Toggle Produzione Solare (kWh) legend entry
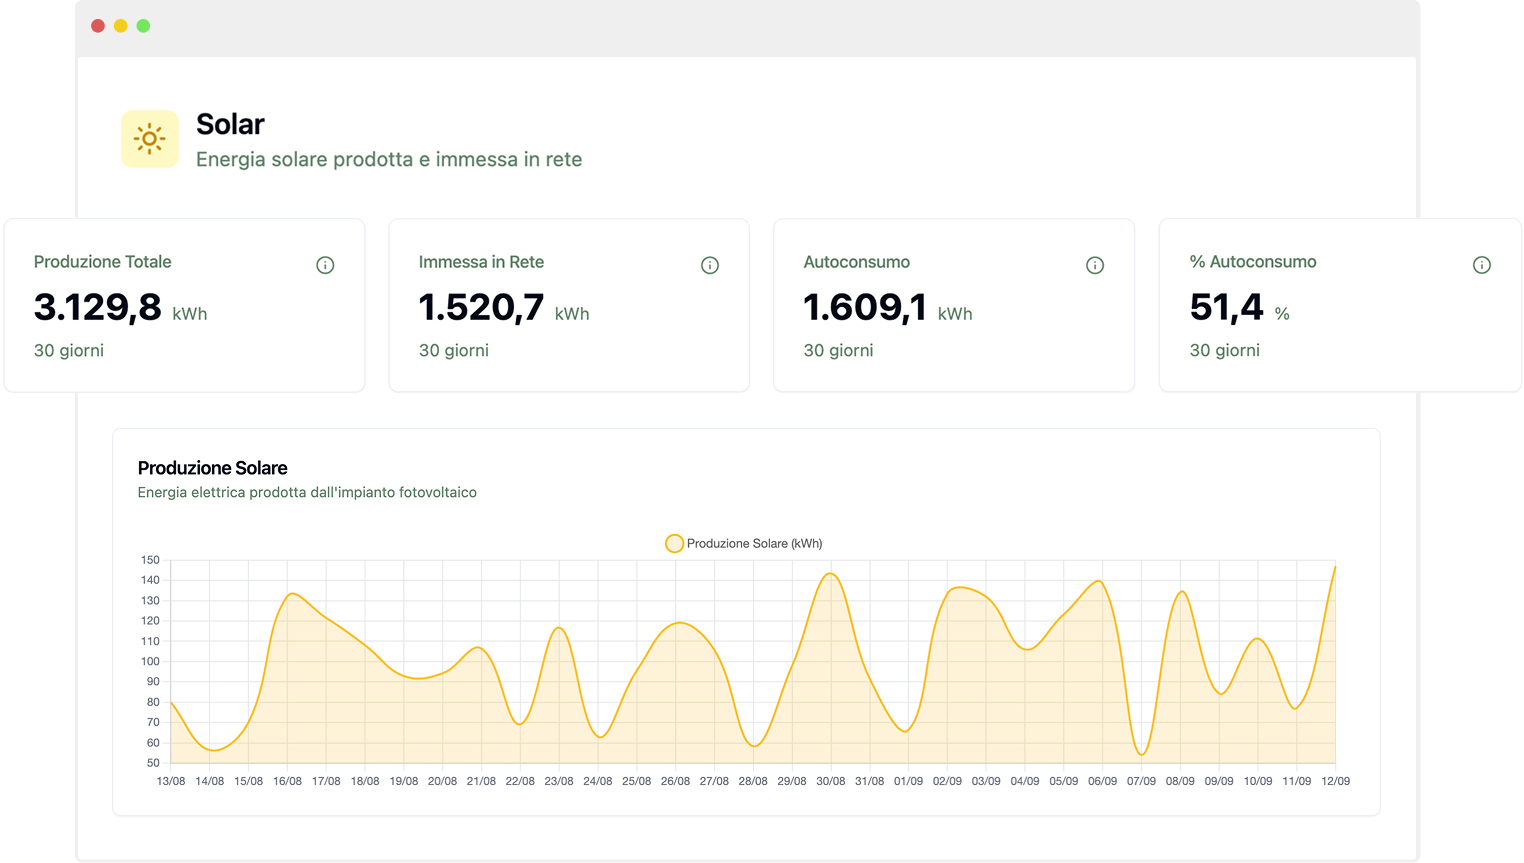The image size is (1524, 863). (x=744, y=543)
